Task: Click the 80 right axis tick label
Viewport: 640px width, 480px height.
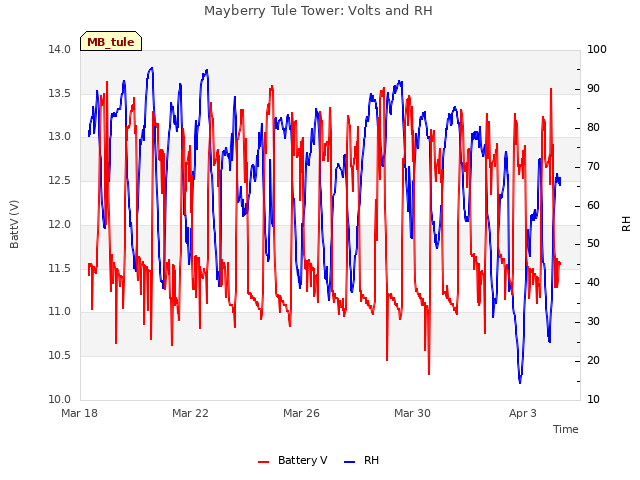Action: pos(593,128)
